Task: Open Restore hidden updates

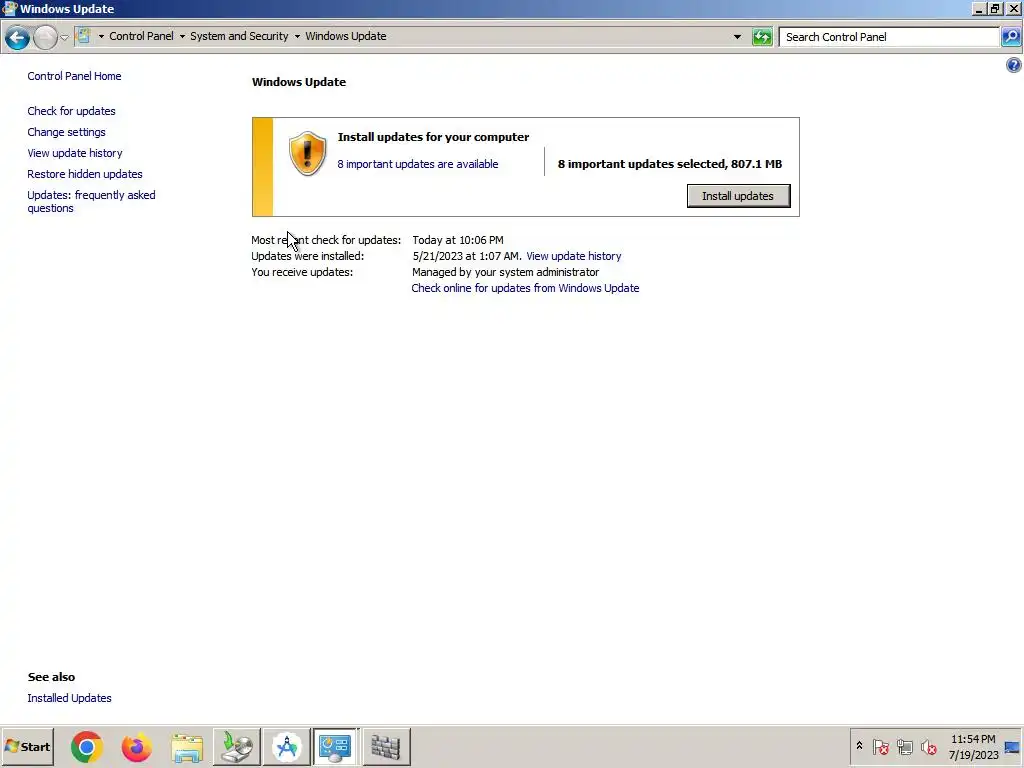Action: pos(85,174)
